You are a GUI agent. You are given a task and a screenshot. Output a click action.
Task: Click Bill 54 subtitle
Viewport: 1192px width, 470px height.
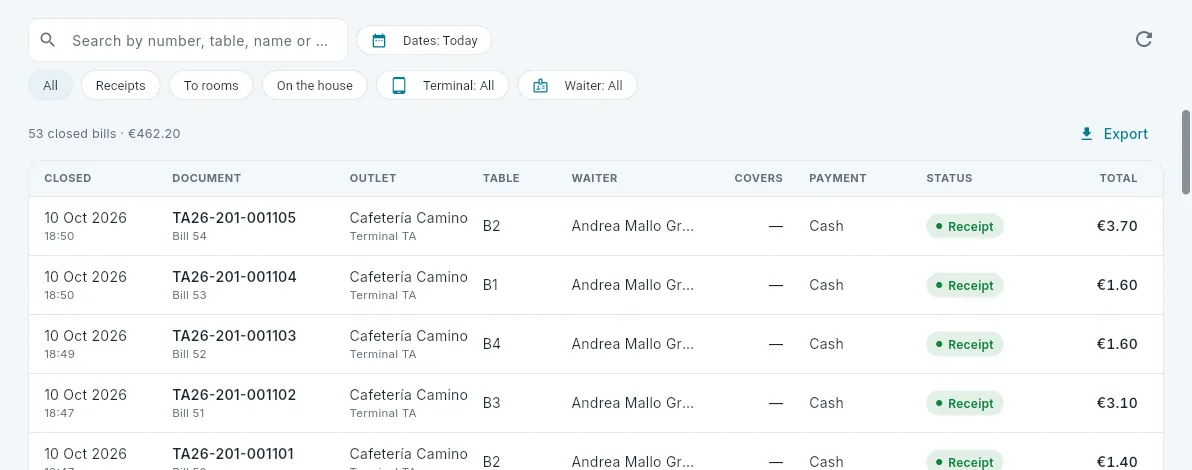[189, 236]
